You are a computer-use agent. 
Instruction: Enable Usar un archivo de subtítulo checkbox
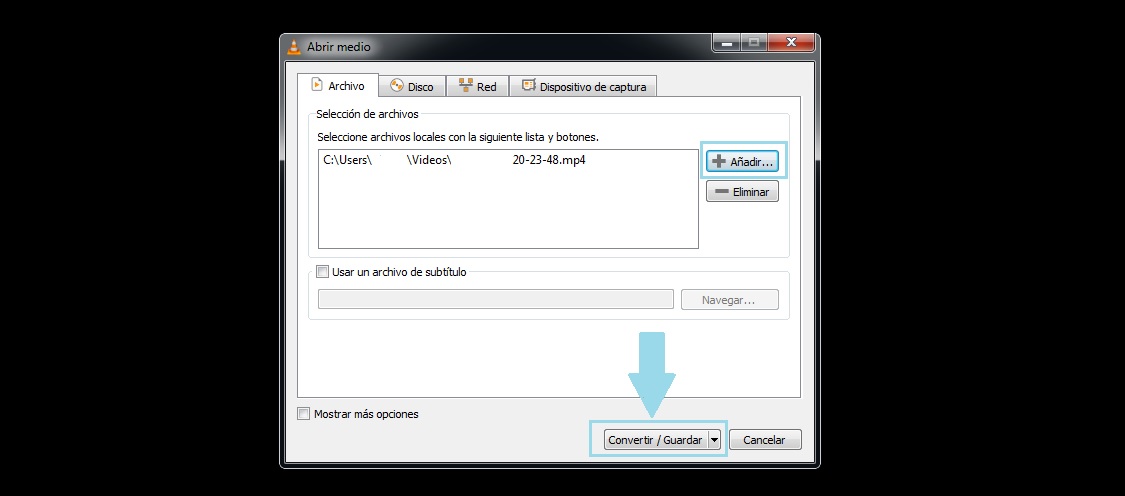point(323,272)
